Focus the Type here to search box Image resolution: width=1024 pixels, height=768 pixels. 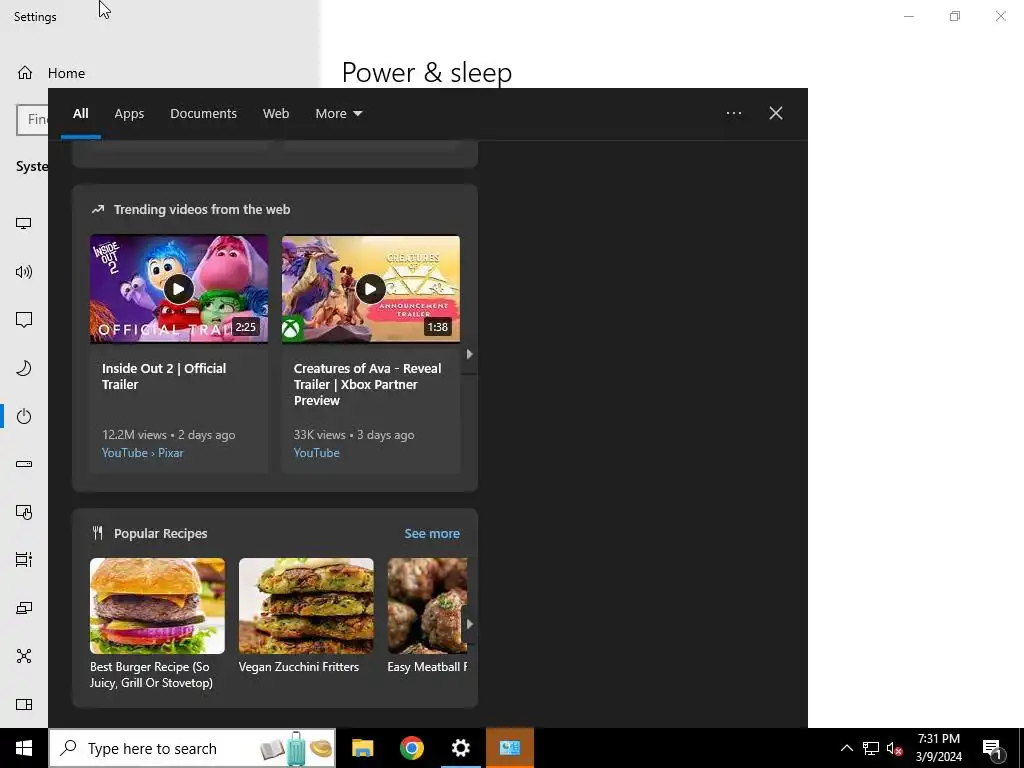click(x=193, y=748)
